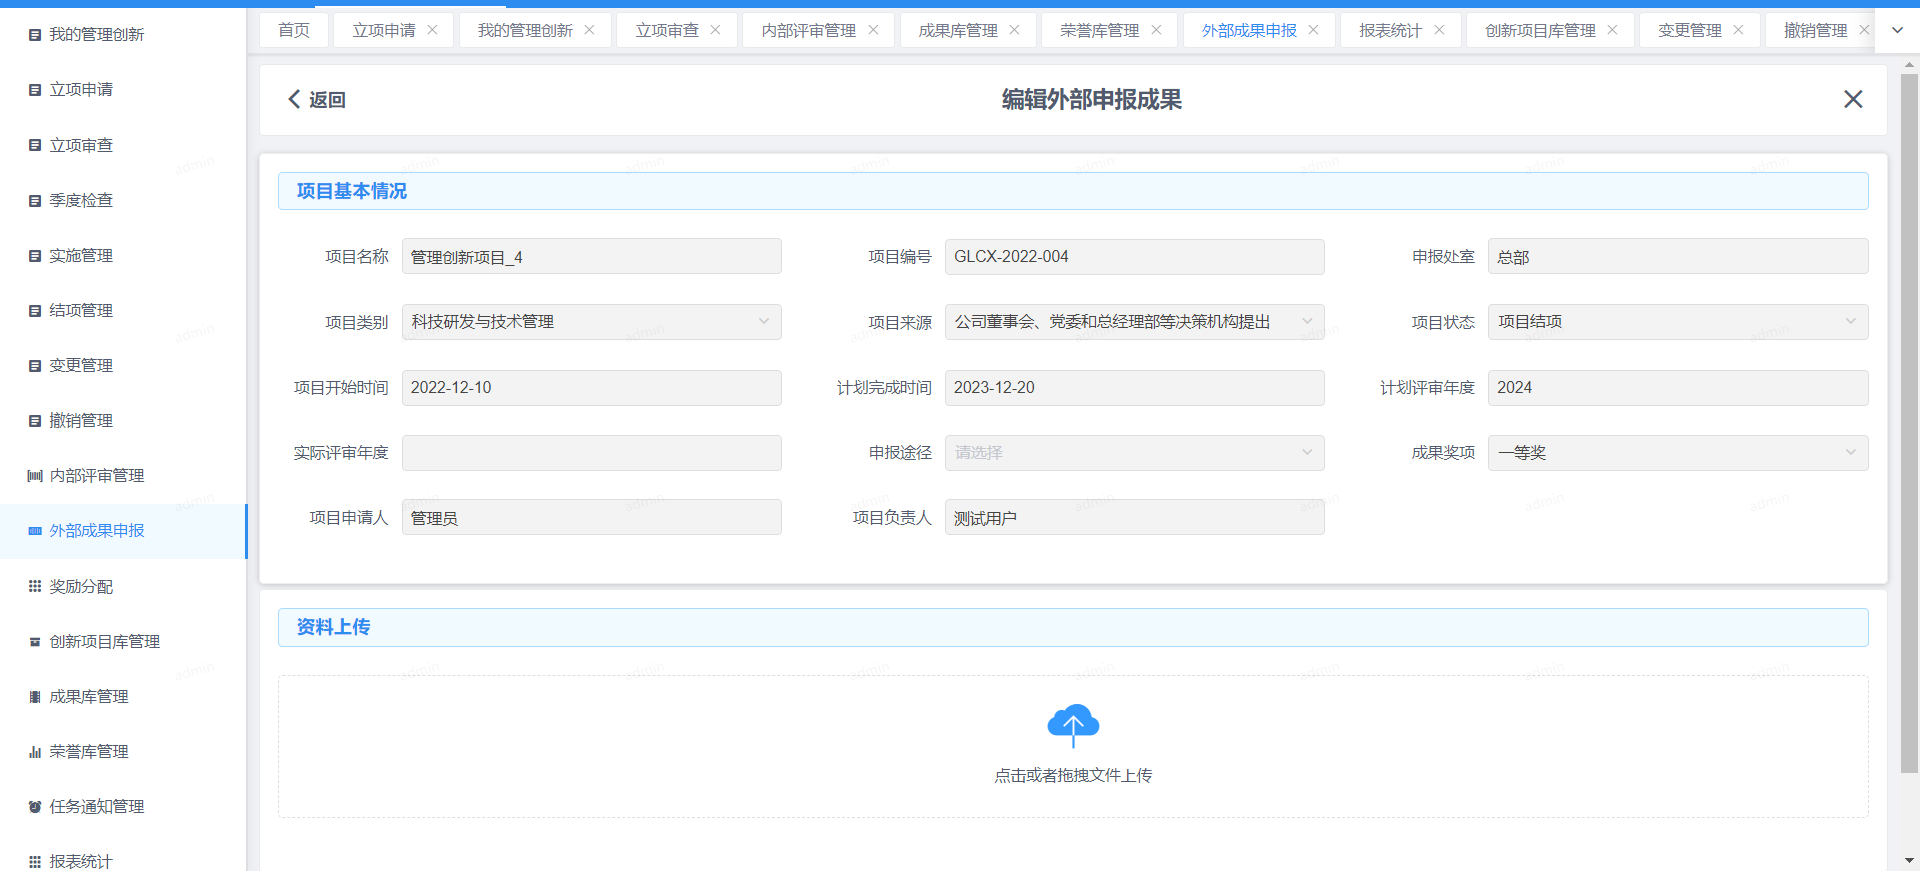
Task: Close the 编辑外部申报成果 panel with X
Action: [1853, 99]
